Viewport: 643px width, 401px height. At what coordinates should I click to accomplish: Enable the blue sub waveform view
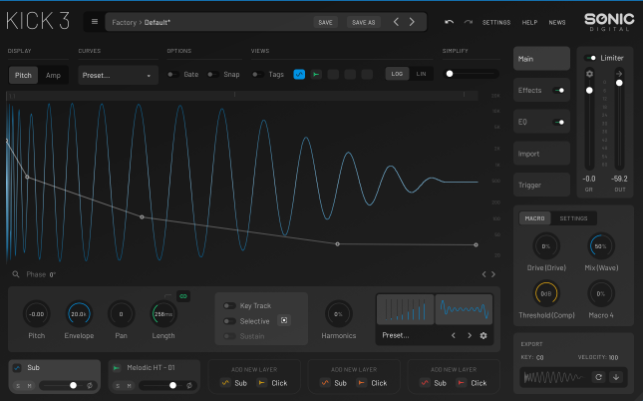299,74
